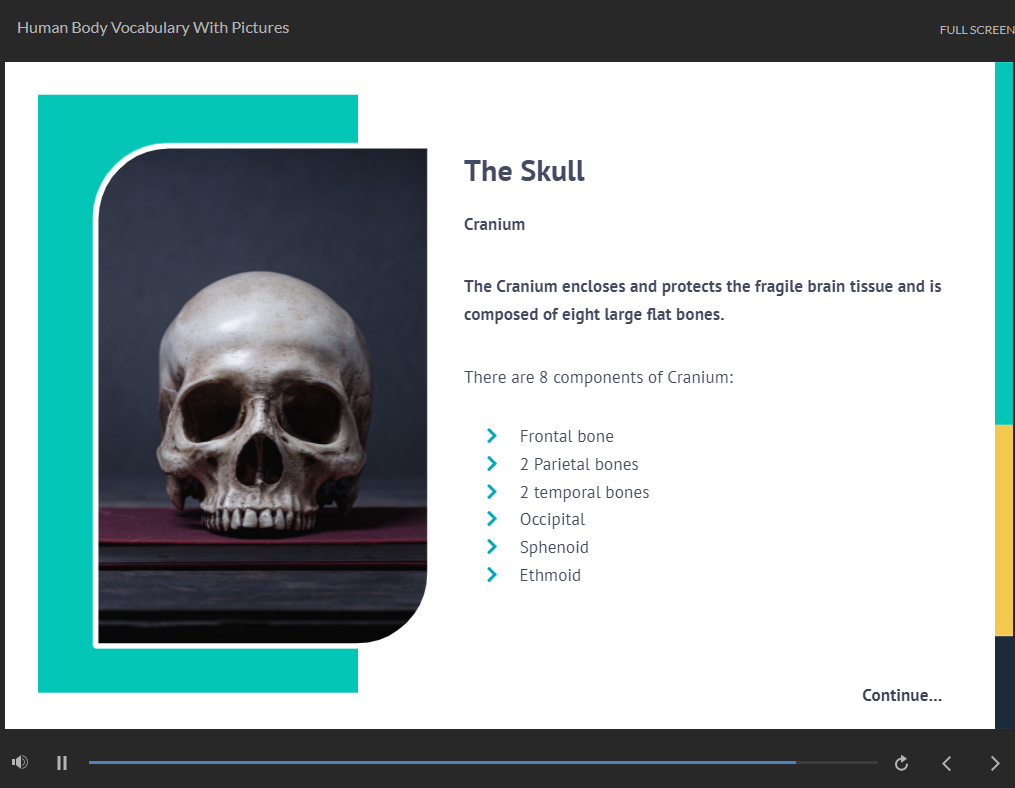Enter full screen mode
Screen dimensions: 1015x788
(976, 30)
